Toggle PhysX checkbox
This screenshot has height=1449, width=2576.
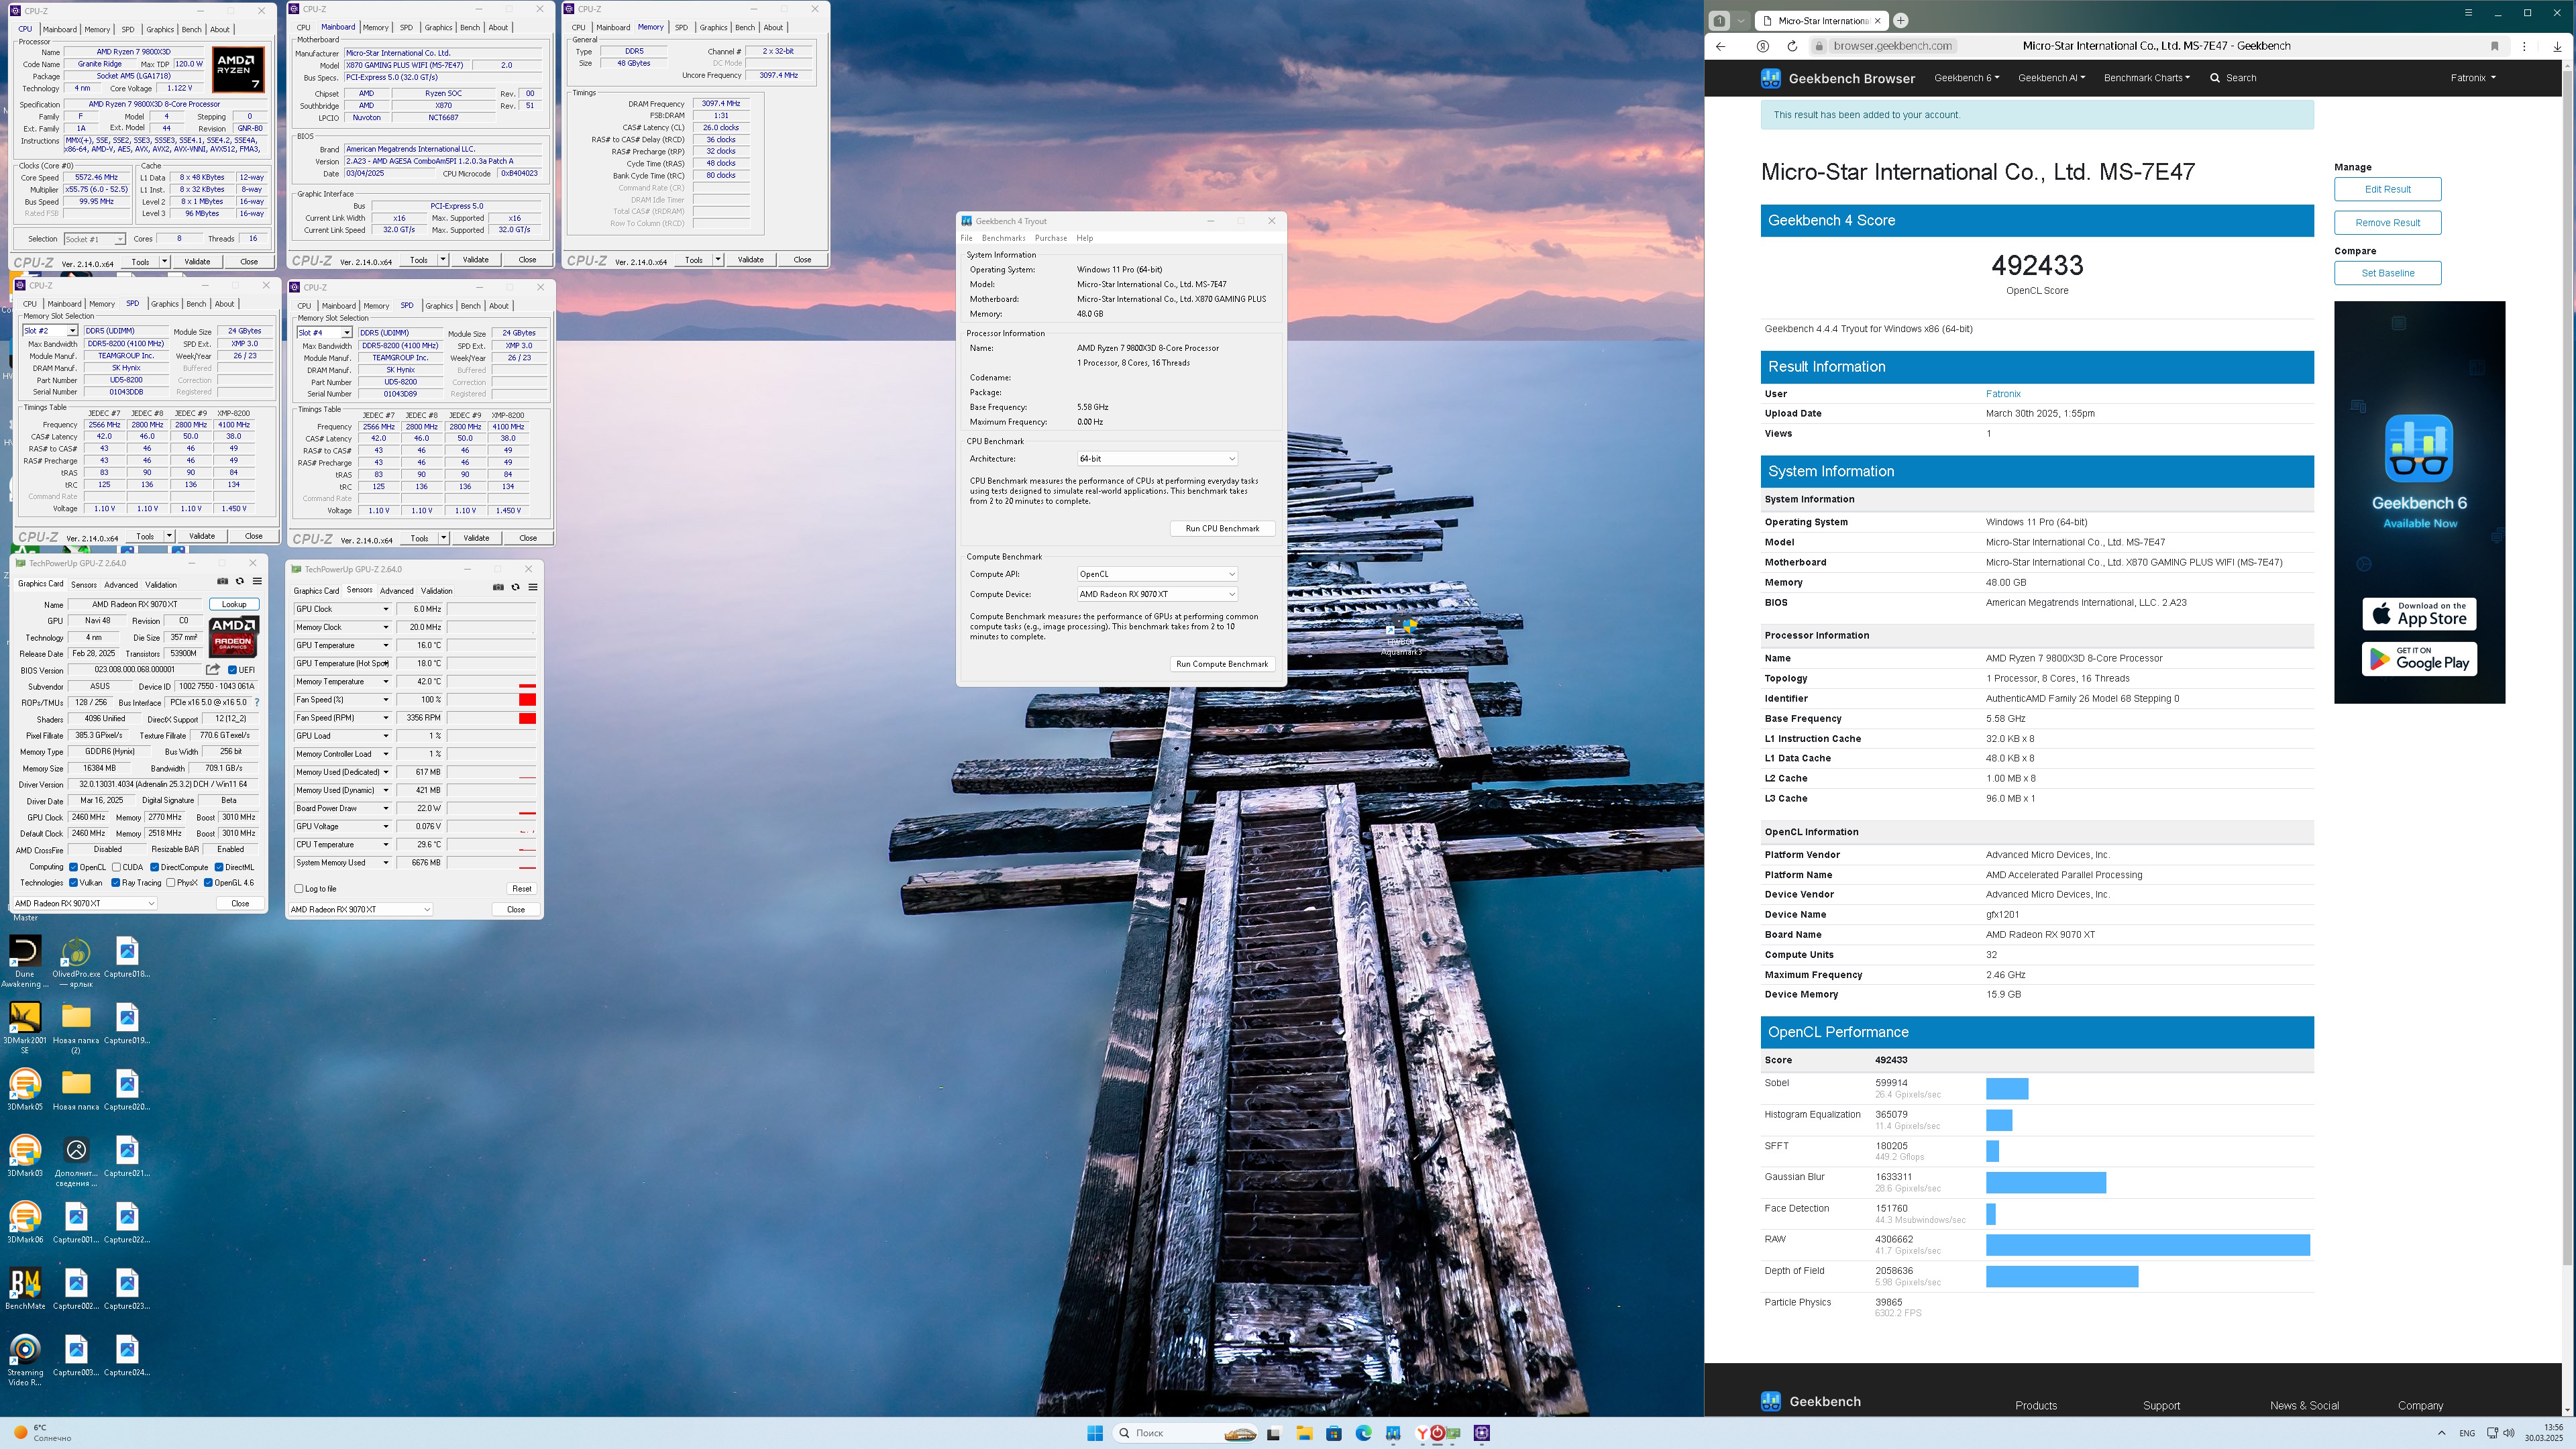click(171, 883)
